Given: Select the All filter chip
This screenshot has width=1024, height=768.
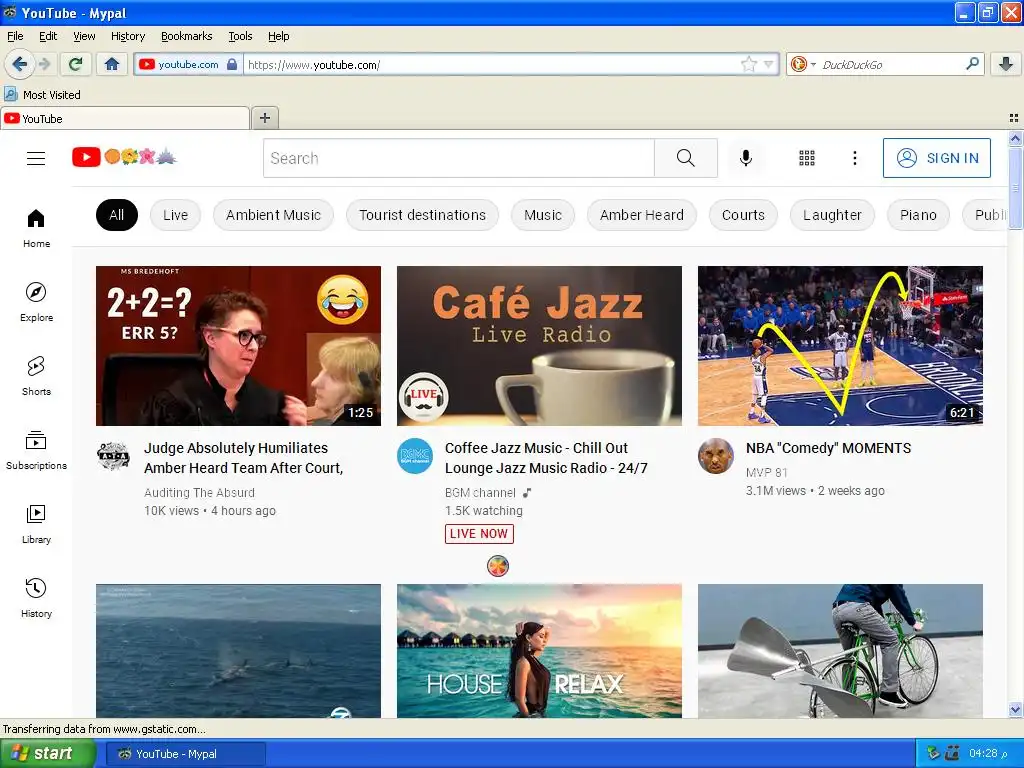Looking at the screenshot, I should tap(116, 215).
